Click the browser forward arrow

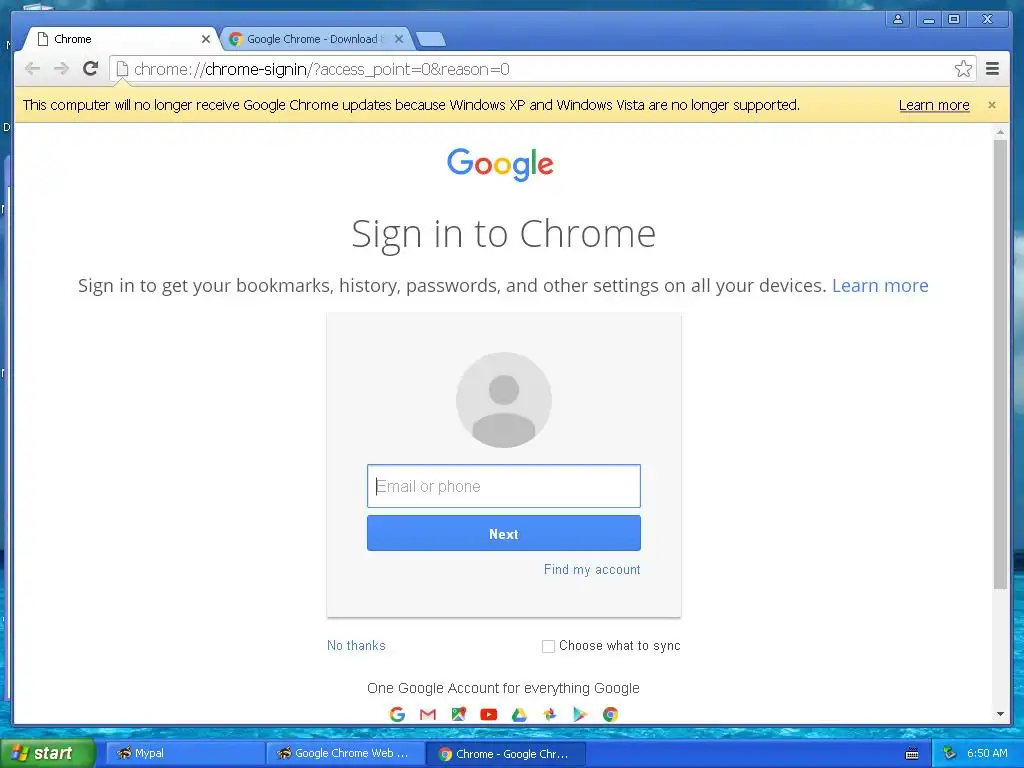(x=61, y=69)
